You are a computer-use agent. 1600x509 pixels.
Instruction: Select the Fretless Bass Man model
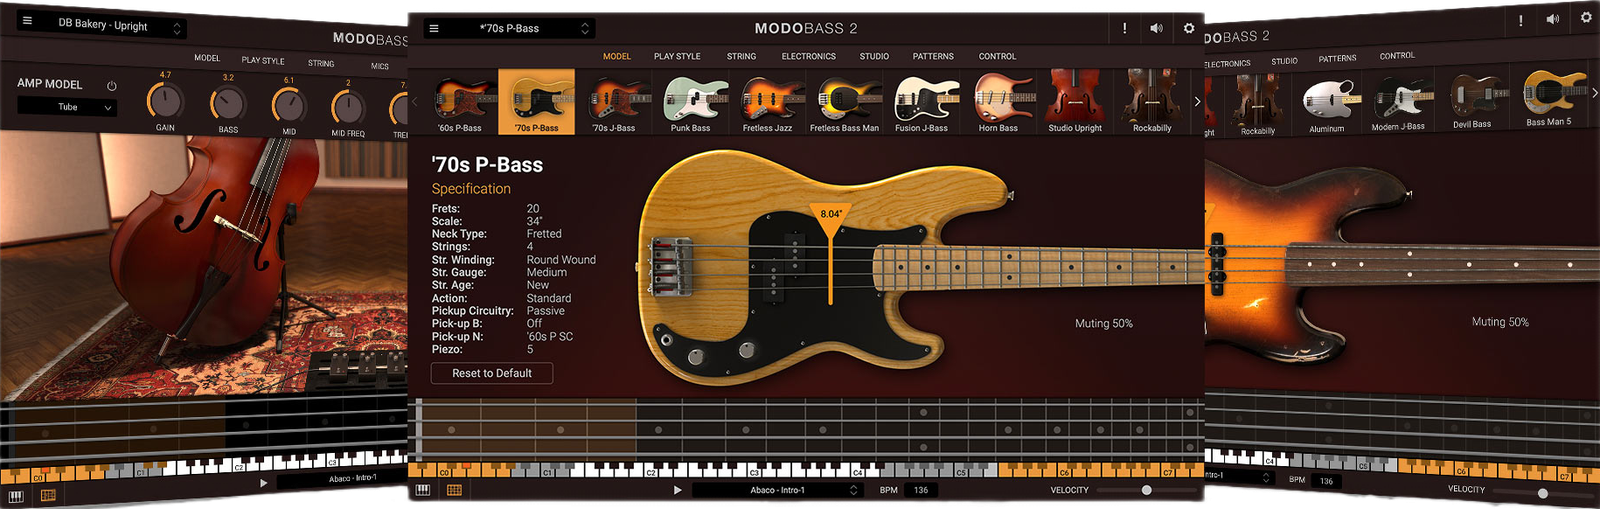(x=845, y=102)
